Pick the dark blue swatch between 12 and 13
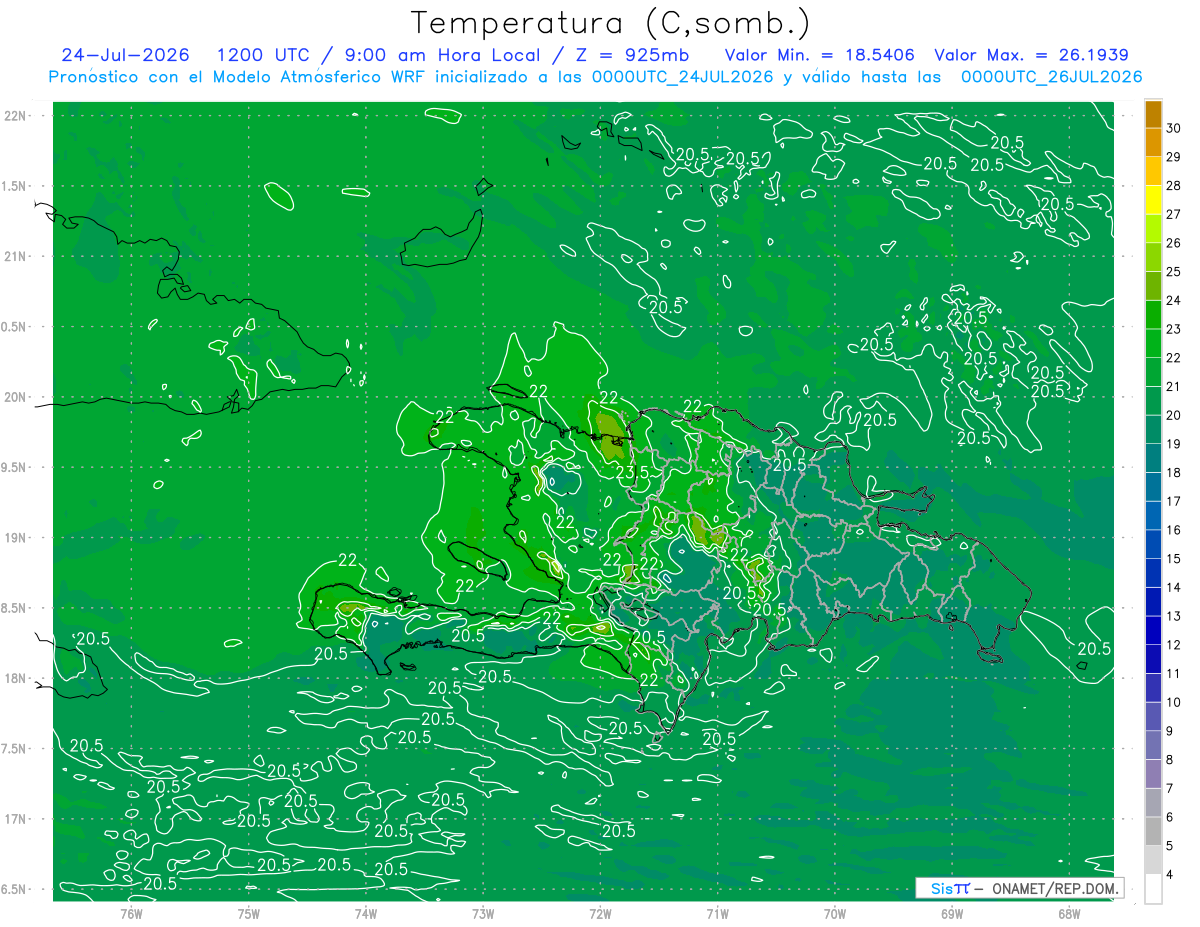This screenshot has width=1200, height=927. click(1153, 631)
